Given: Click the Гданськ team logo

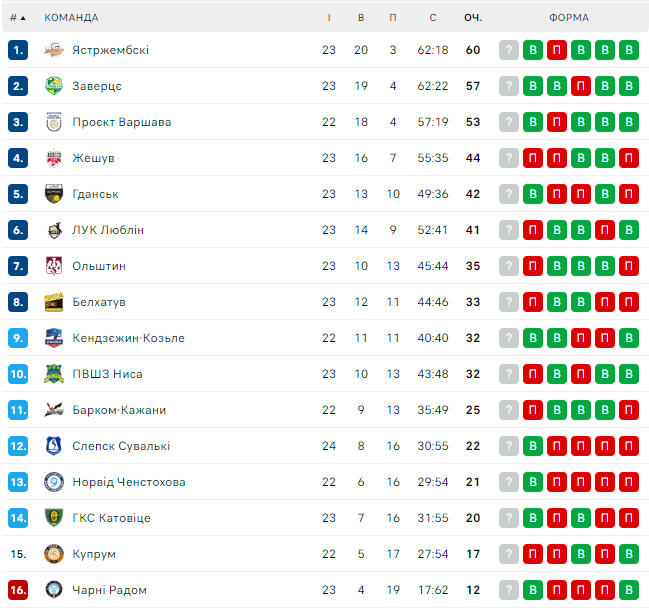Looking at the screenshot, I should [x=54, y=194].
